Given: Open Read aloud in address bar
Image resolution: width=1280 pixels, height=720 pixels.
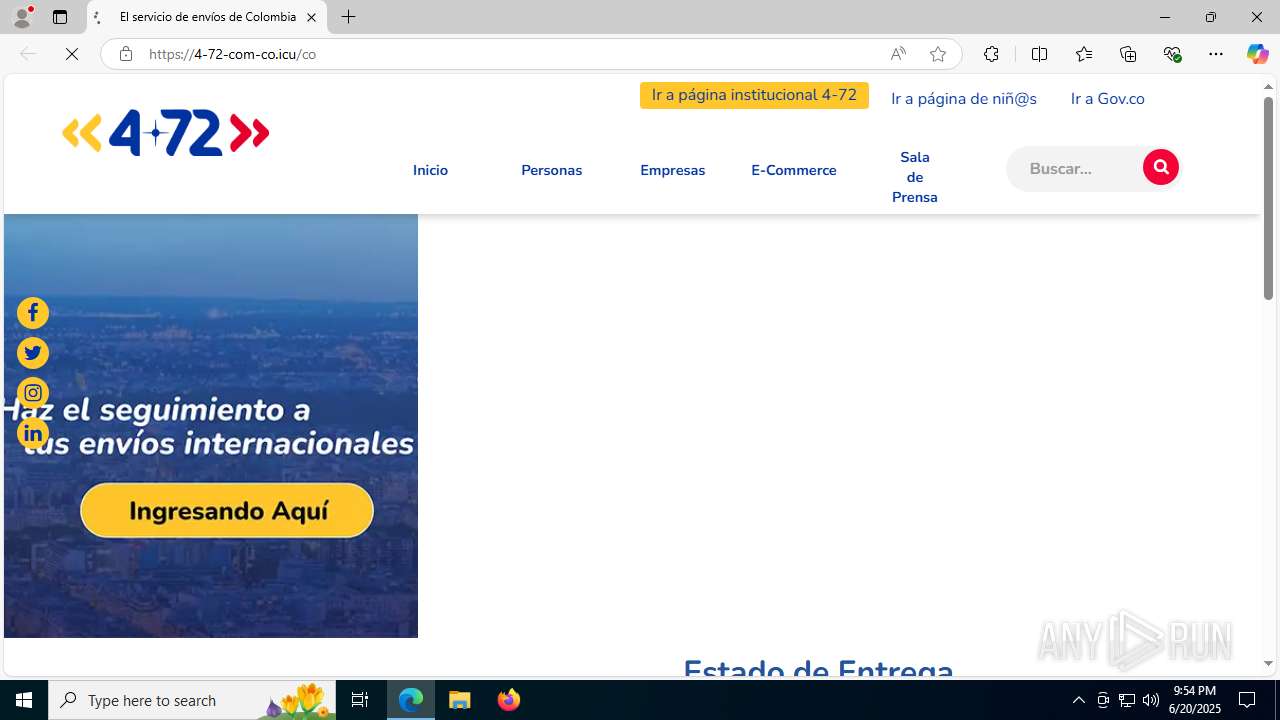Looking at the screenshot, I should pos(898,54).
